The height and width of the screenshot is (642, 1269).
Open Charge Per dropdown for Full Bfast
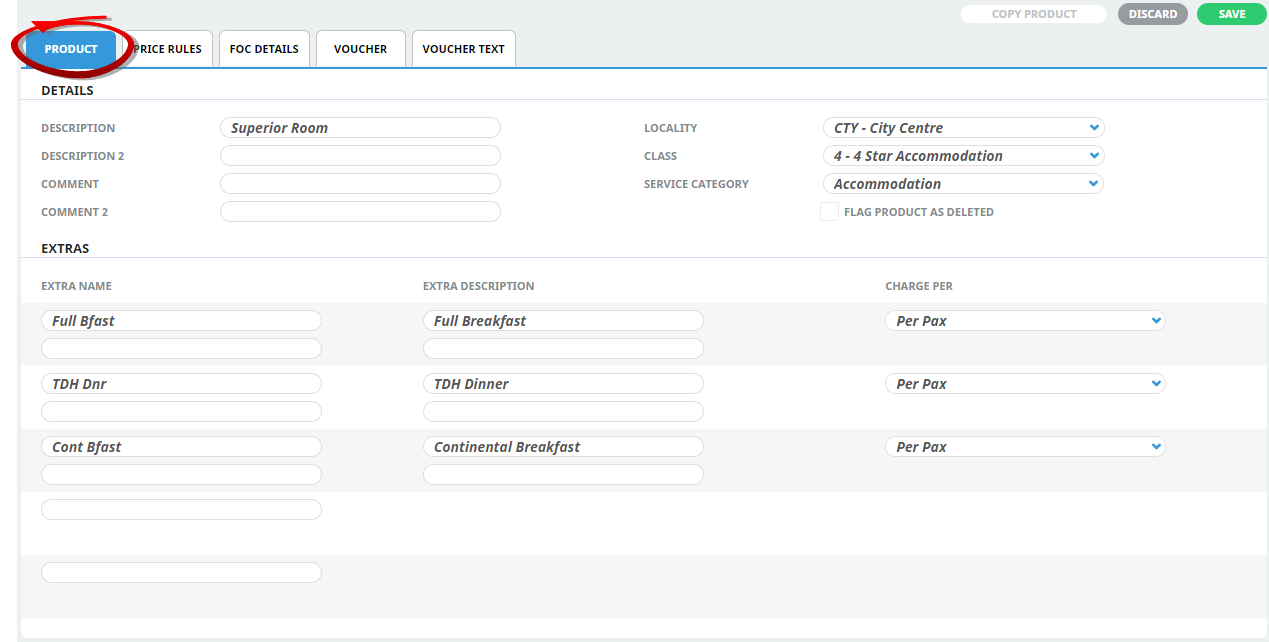[1024, 321]
